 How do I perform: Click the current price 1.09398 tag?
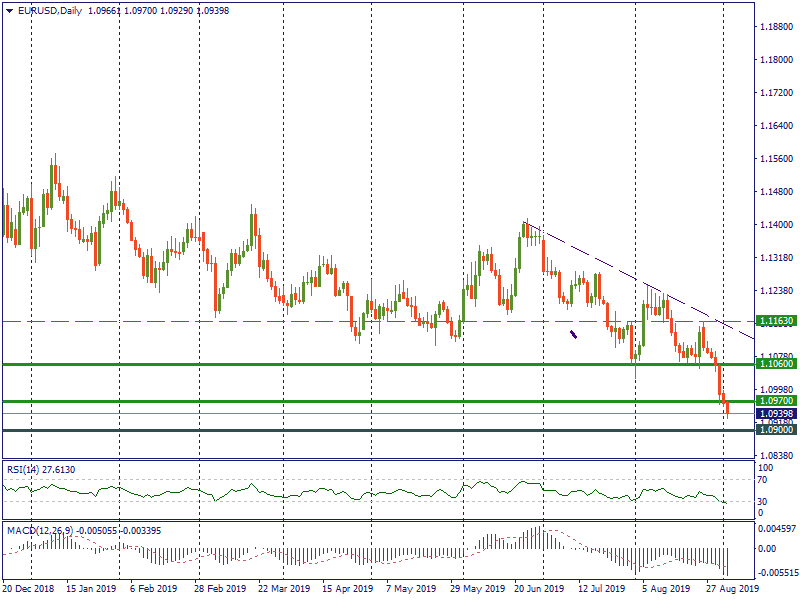point(776,413)
